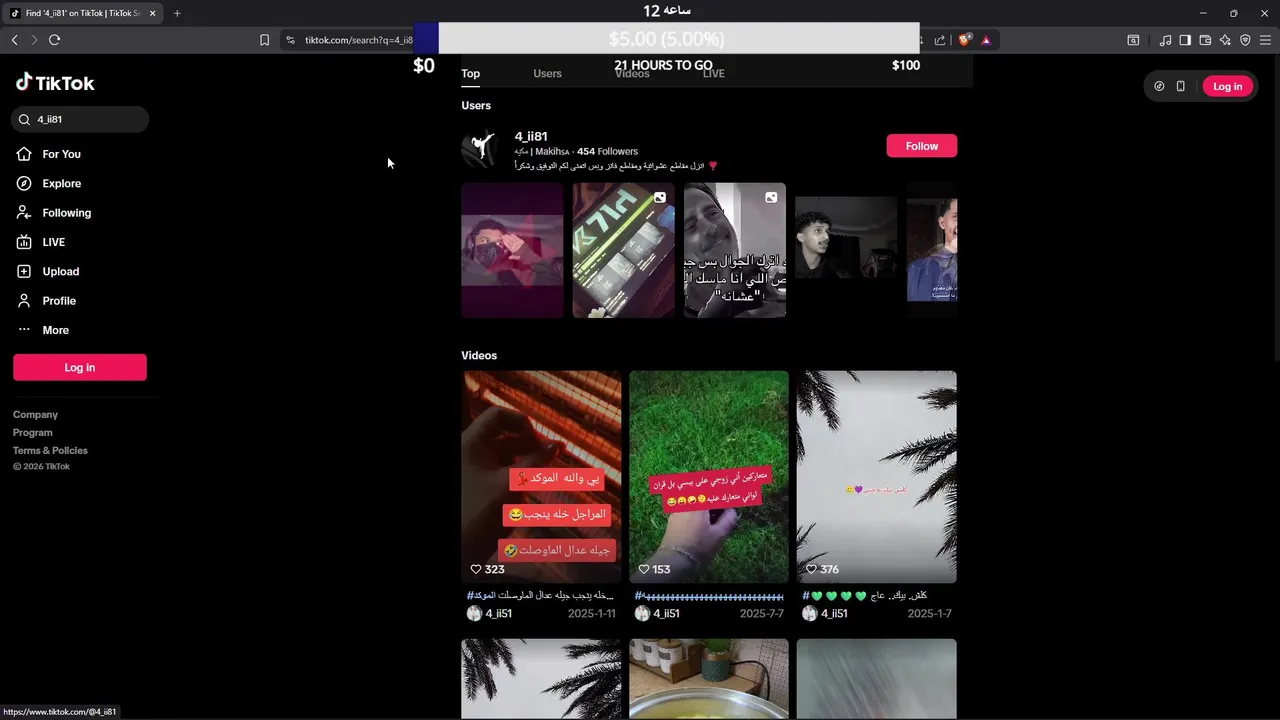The image size is (1280, 720).
Task: Go back using the browser back arrow
Action: point(14,40)
